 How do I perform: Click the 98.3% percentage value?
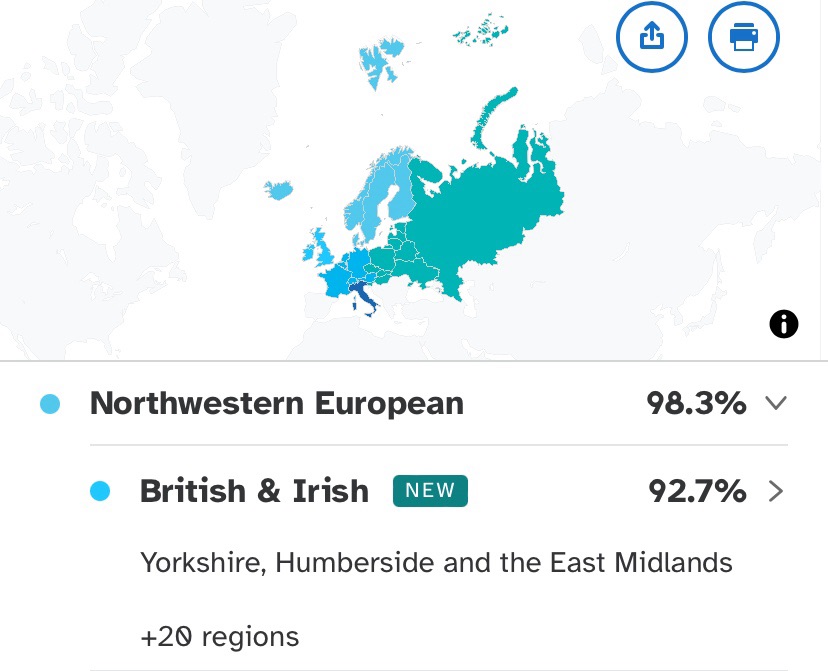696,403
